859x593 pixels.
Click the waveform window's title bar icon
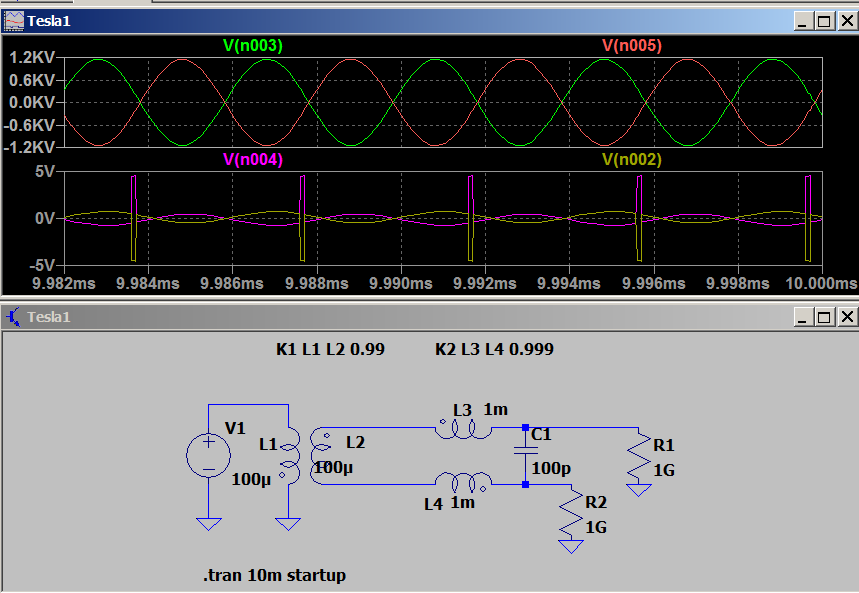[13, 20]
